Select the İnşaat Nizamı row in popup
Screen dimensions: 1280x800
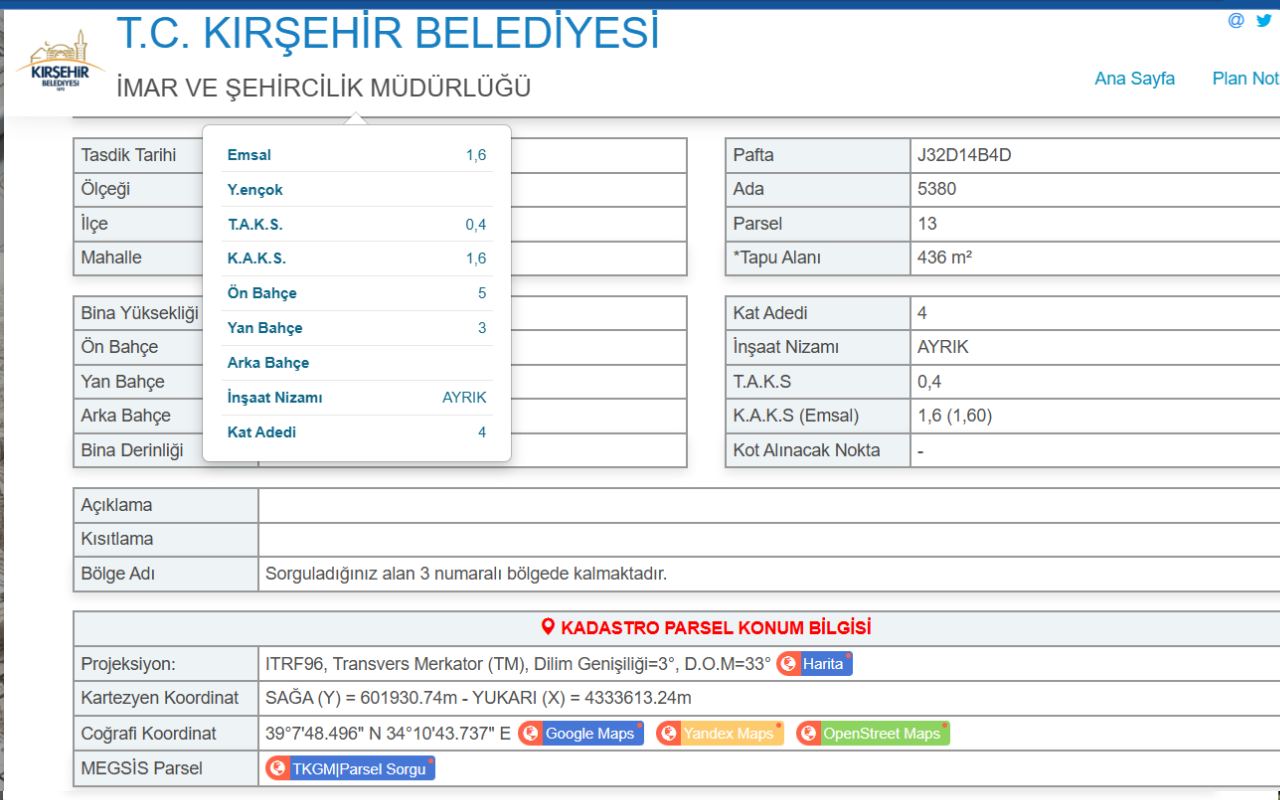pyautogui.click(x=356, y=398)
